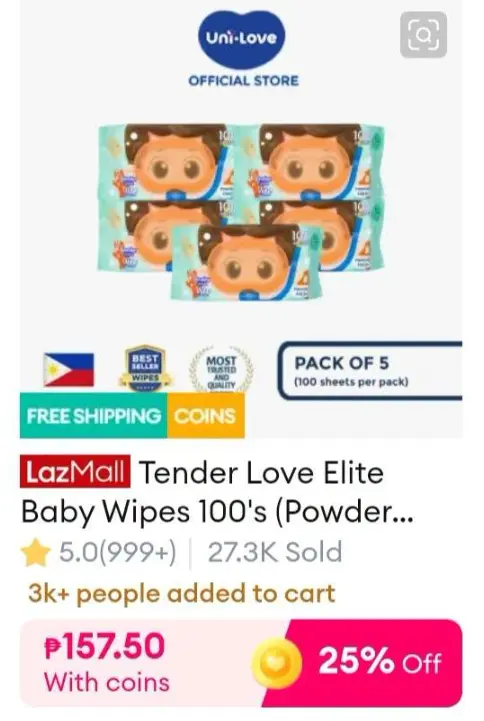Open the Official Store text link
Screen dimensions: 484x721
(243, 81)
